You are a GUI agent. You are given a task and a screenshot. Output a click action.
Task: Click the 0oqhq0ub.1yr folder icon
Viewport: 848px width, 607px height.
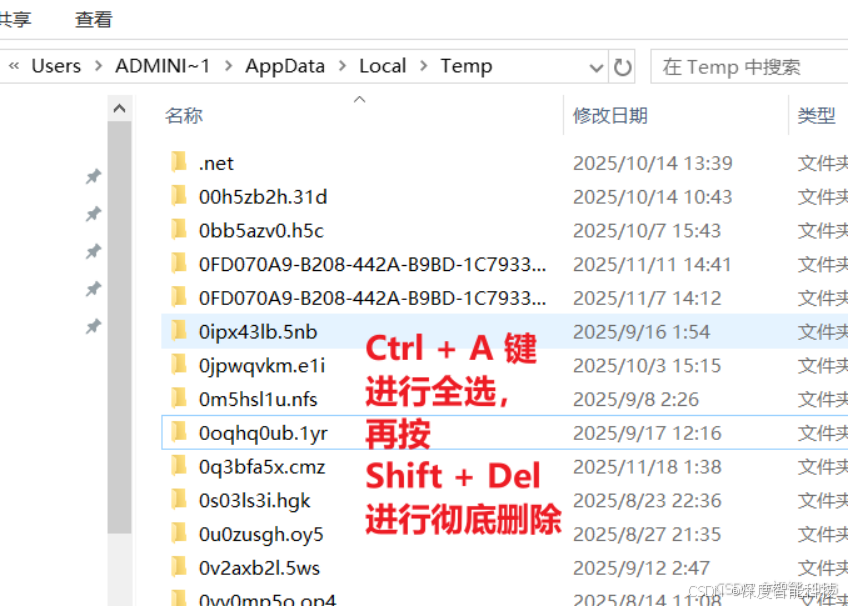[178, 432]
